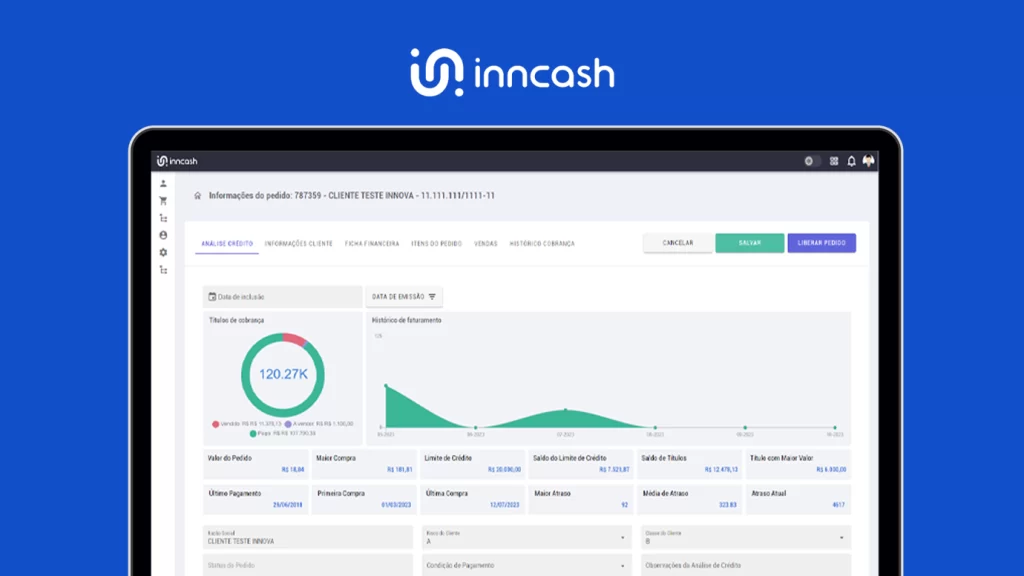Click the Títulos de cobrança heading

236,320
